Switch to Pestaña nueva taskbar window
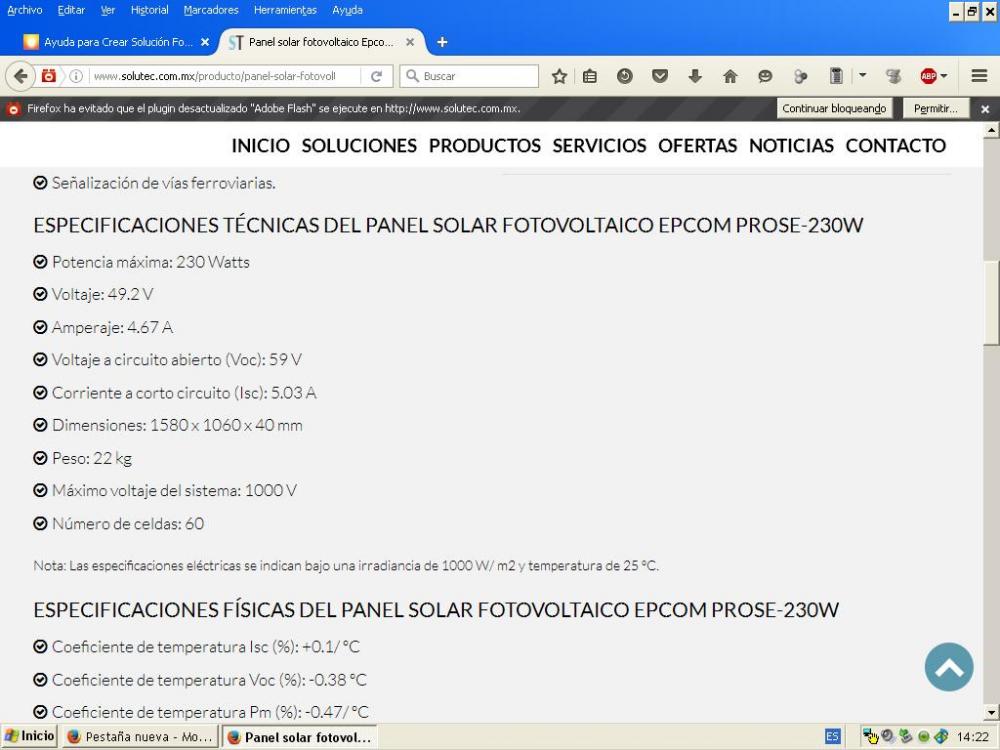1000x750 pixels. click(x=140, y=737)
